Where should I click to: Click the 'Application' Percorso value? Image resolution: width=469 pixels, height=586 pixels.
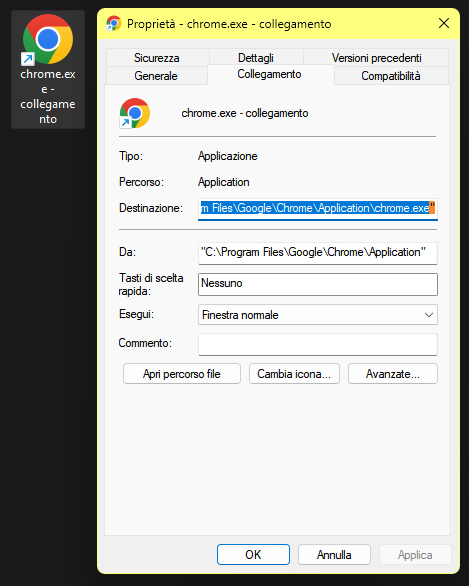(223, 182)
